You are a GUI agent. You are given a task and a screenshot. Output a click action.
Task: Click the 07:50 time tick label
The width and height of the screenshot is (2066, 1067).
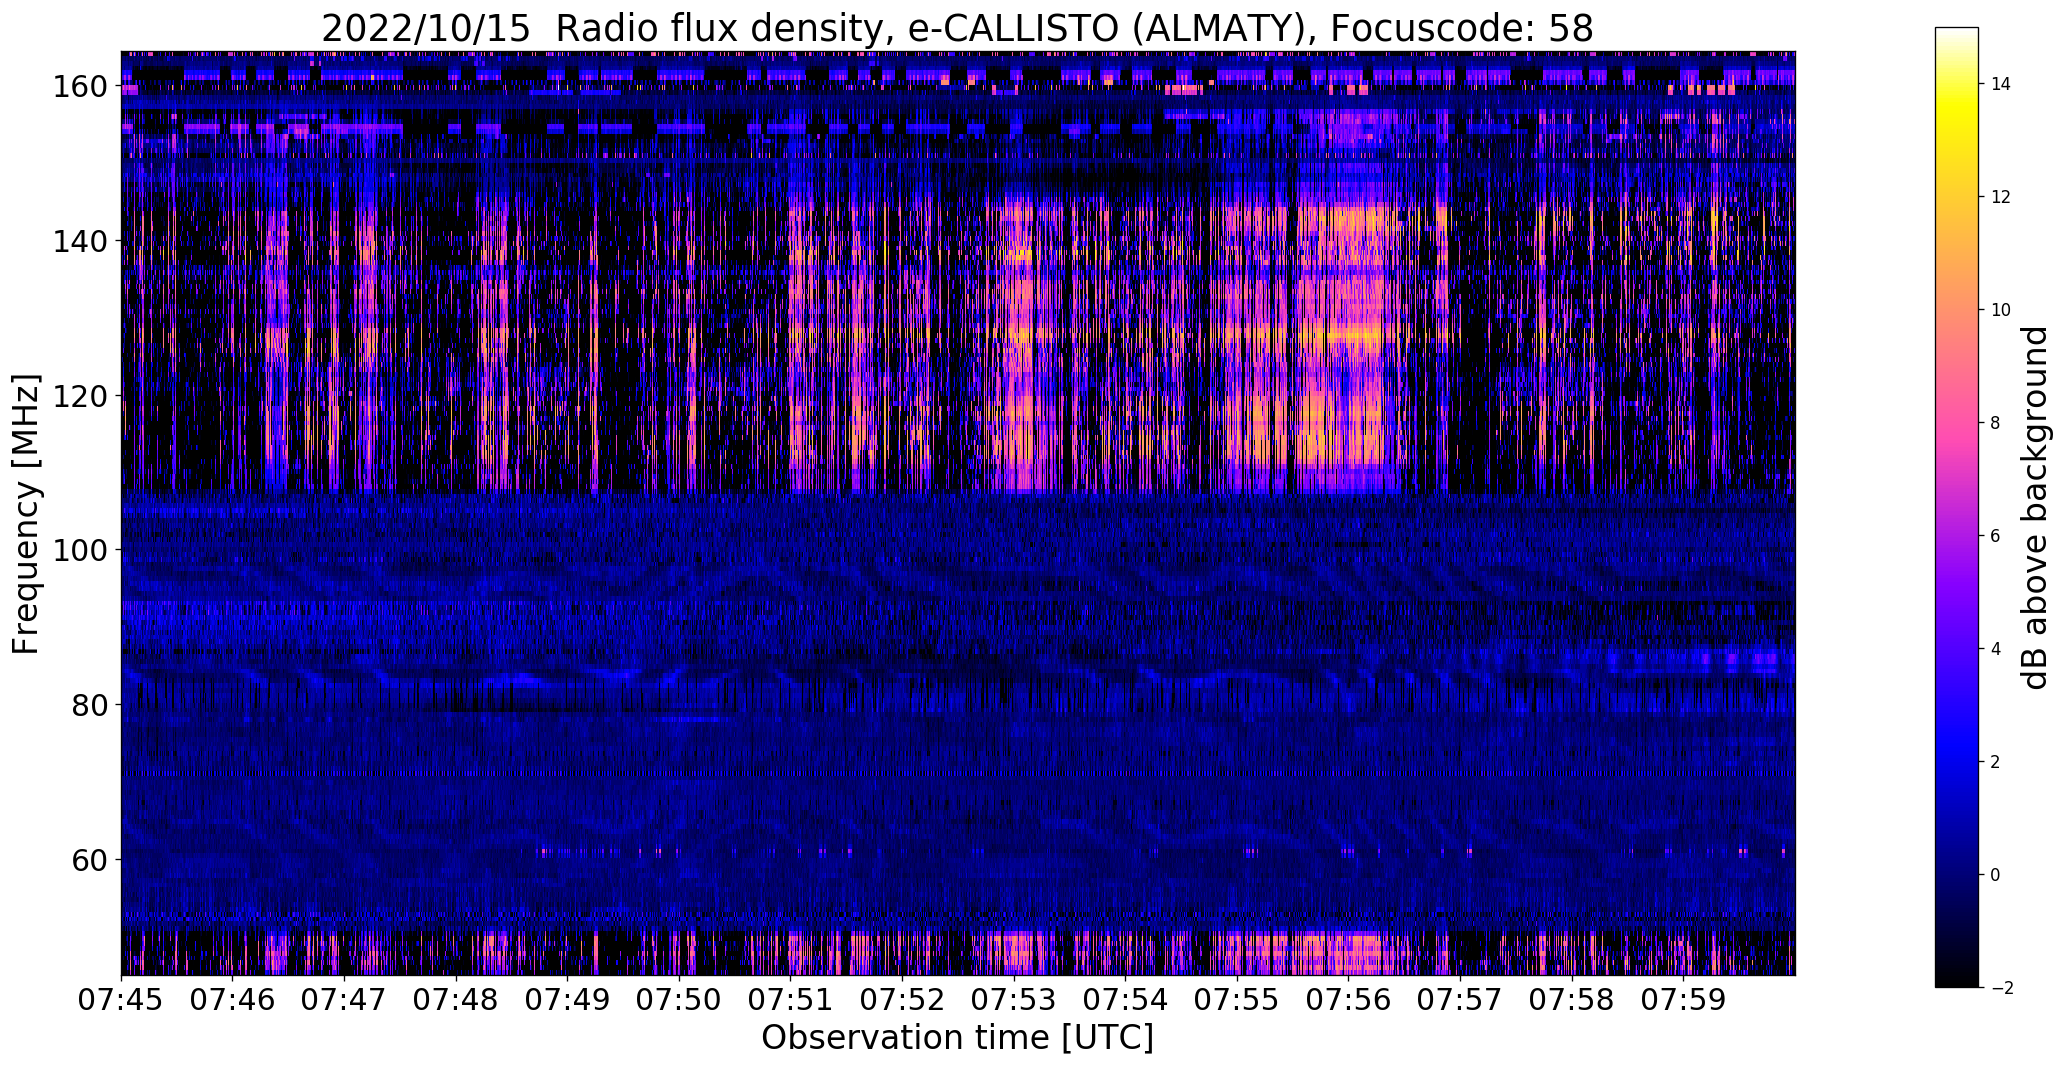pyautogui.click(x=680, y=999)
